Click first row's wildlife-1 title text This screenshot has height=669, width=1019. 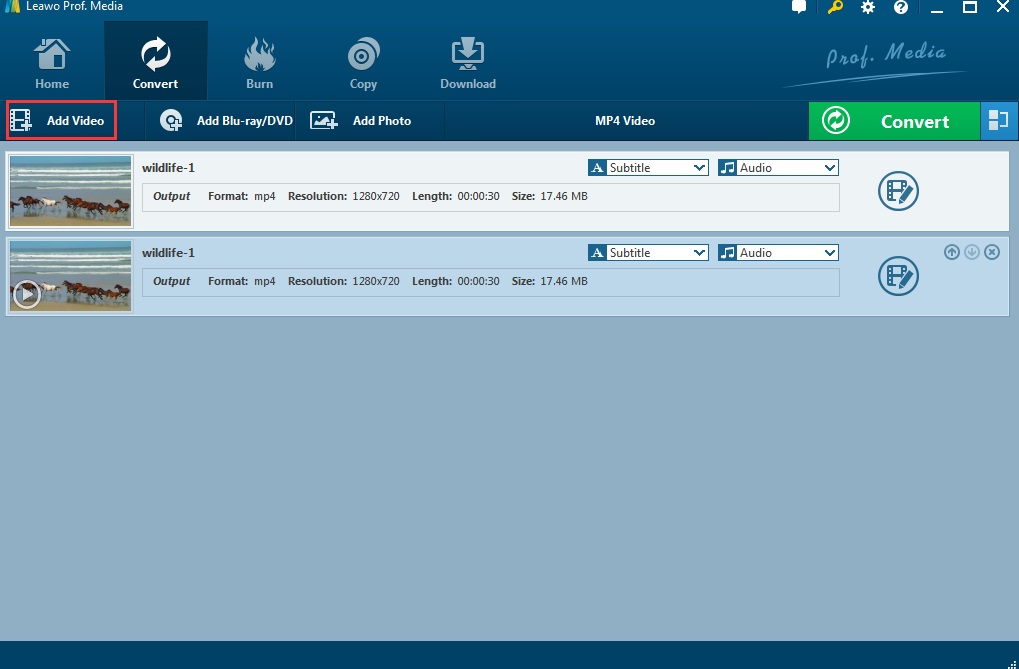tap(168, 168)
